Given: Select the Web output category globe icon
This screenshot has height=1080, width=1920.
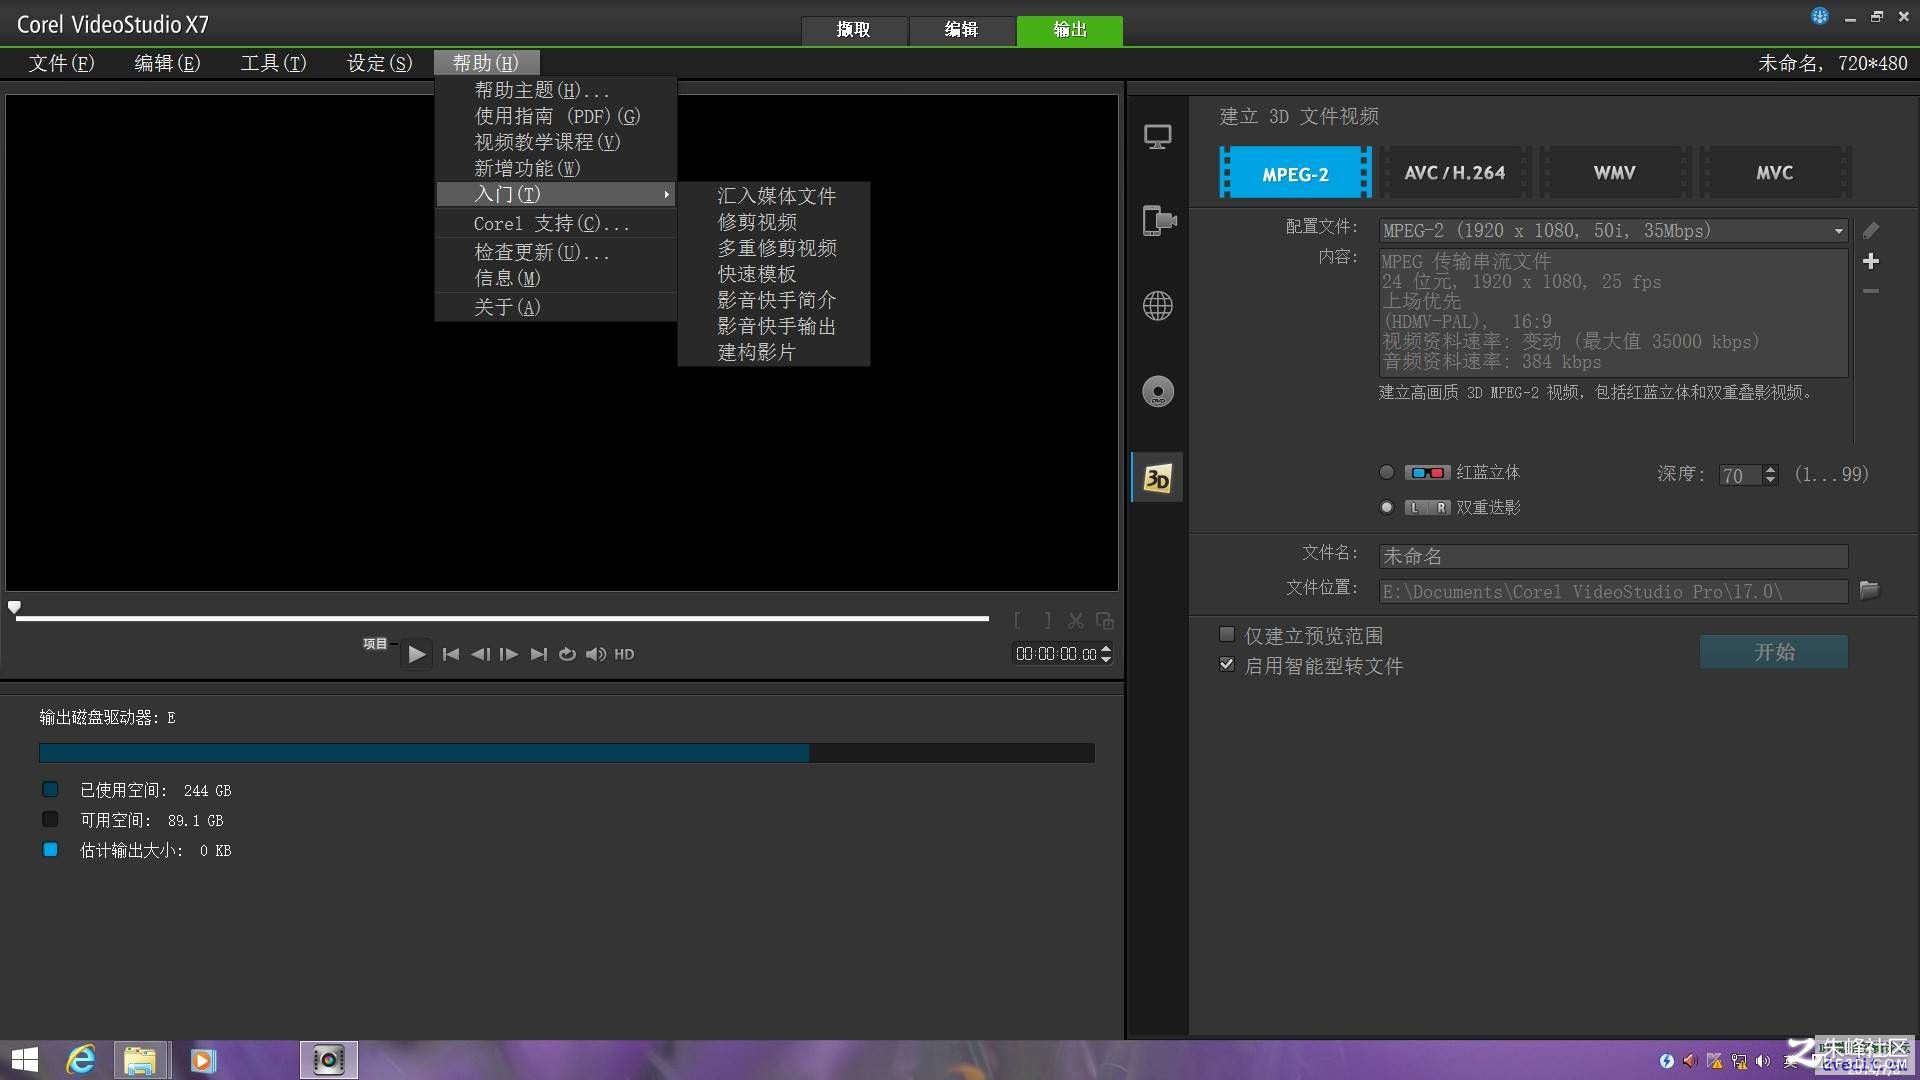Looking at the screenshot, I should 1157,306.
